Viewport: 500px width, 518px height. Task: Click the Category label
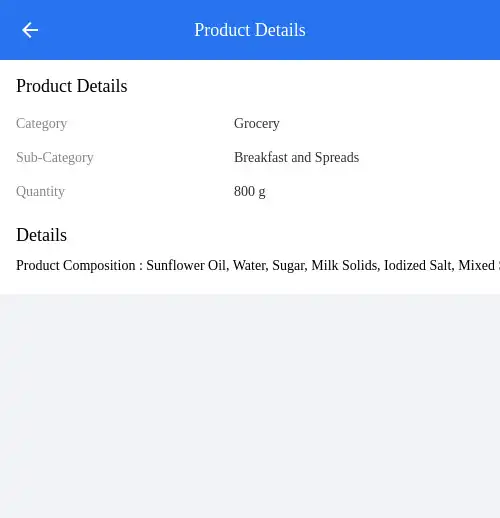pos(42,124)
